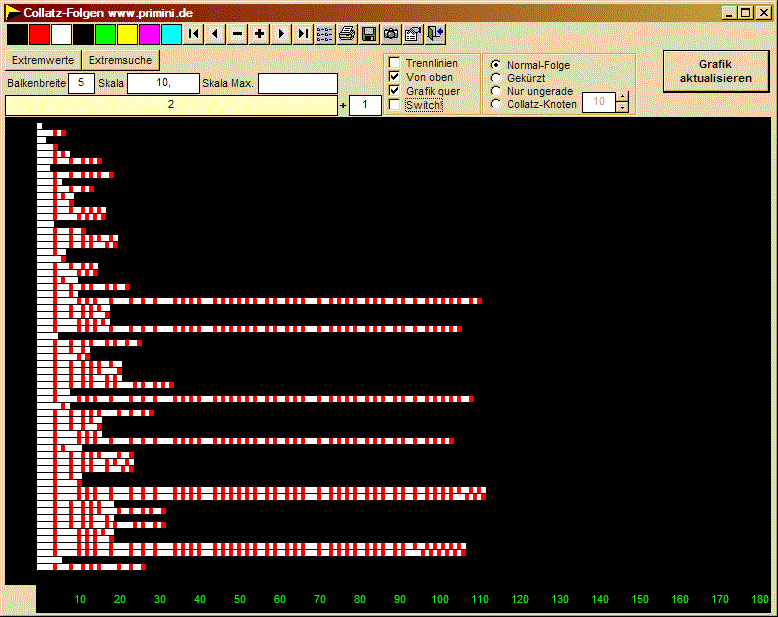
Task: Pick the black swatch left of red
Action: 17,35
